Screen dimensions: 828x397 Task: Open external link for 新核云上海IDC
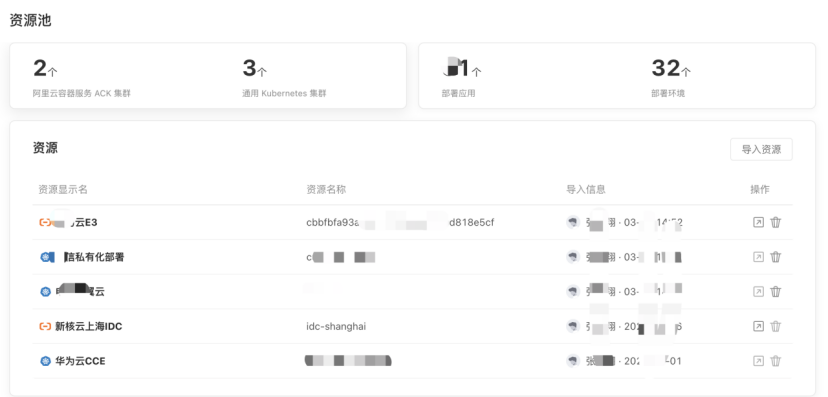click(758, 326)
